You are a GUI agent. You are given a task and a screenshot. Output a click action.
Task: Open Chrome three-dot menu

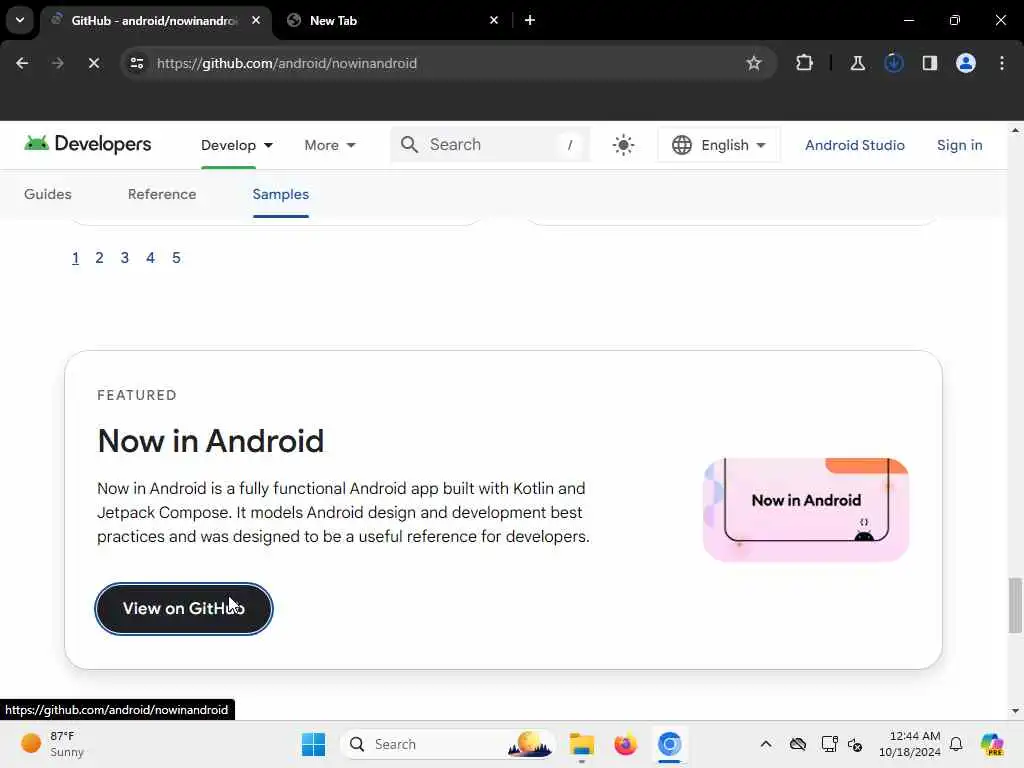point(1002,63)
